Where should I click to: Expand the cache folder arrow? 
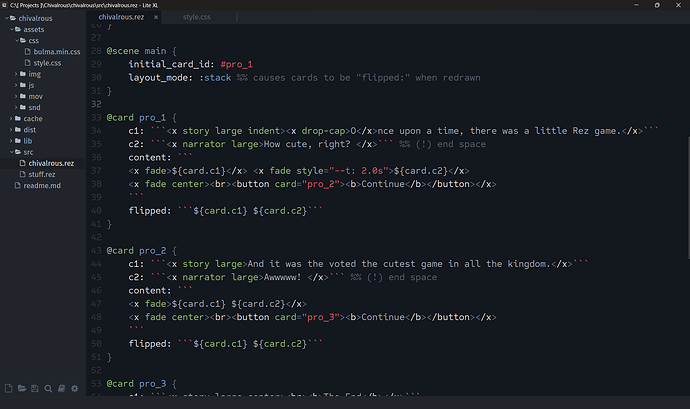tap(11, 118)
